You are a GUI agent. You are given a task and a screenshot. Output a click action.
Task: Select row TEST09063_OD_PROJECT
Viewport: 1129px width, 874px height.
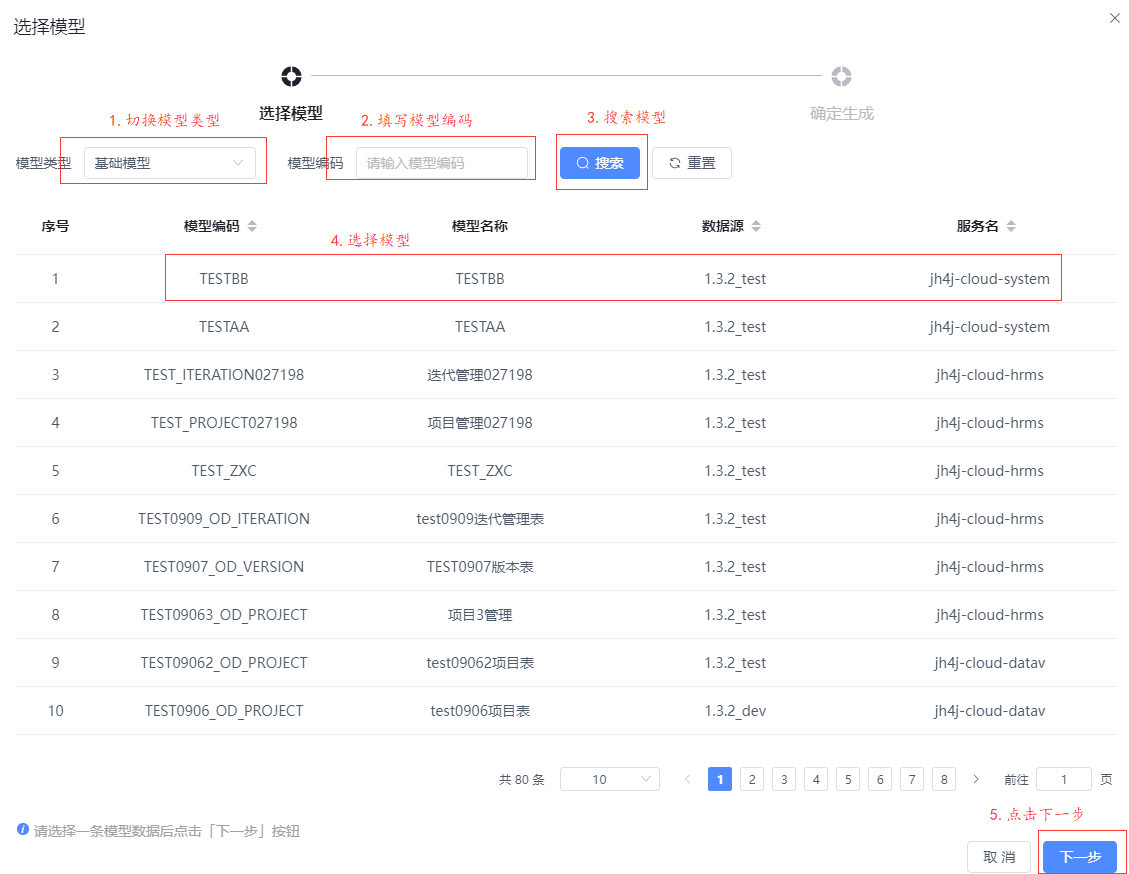[x=566, y=615]
